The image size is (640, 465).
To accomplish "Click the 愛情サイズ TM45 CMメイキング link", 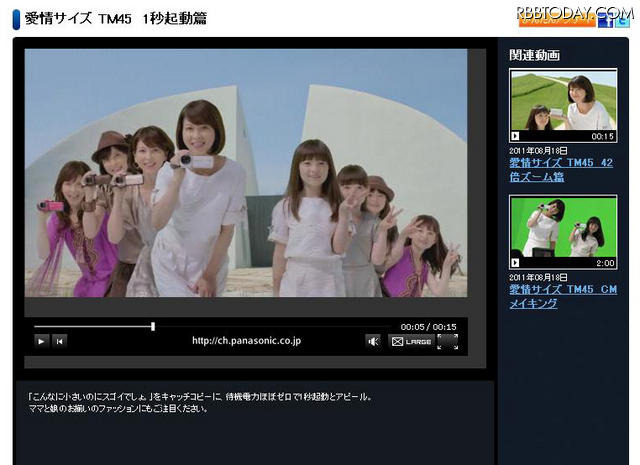I will pos(558,296).
